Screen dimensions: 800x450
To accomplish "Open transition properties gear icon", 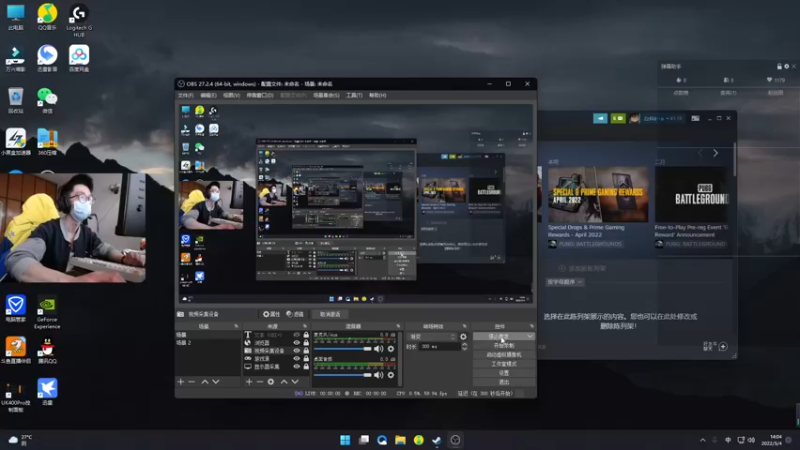I will click(x=463, y=337).
